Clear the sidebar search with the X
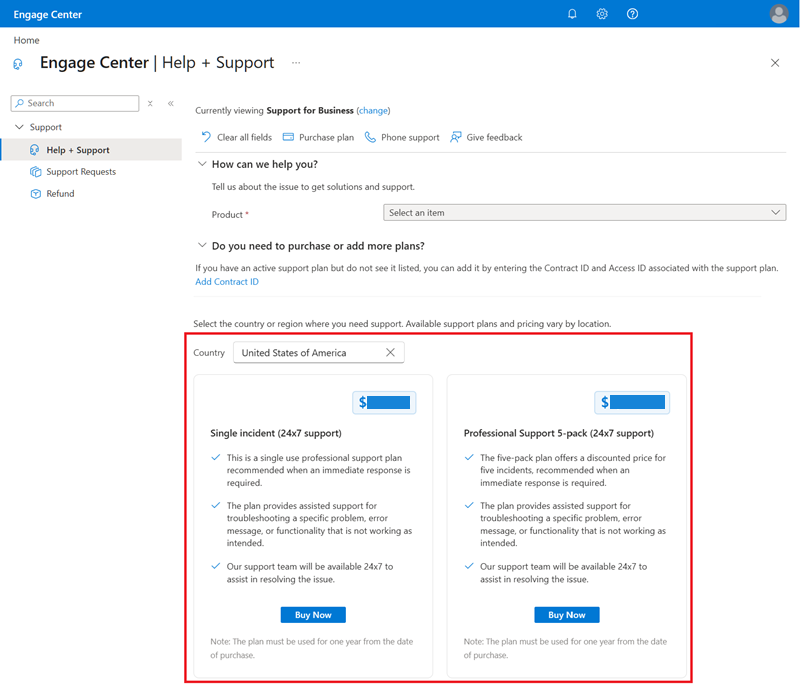The image size is (800, 687). (x=150, y=103)
